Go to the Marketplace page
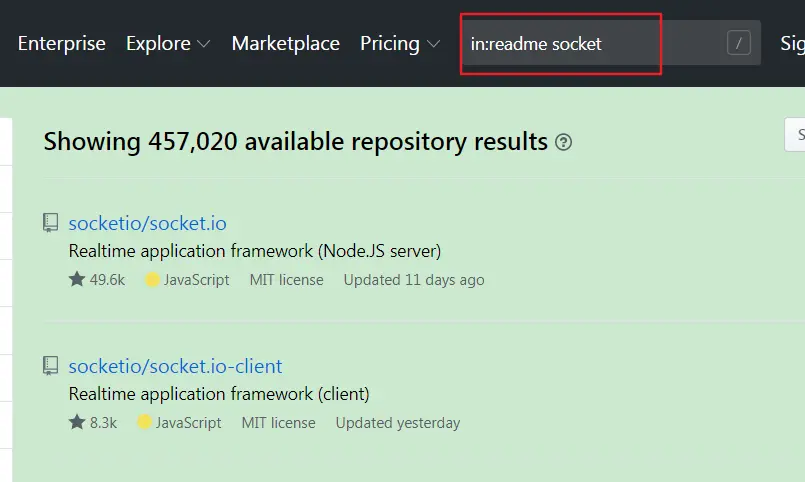The width and height of the screenshot is (805, 482). pyautogui.click(x=285, y=44)
